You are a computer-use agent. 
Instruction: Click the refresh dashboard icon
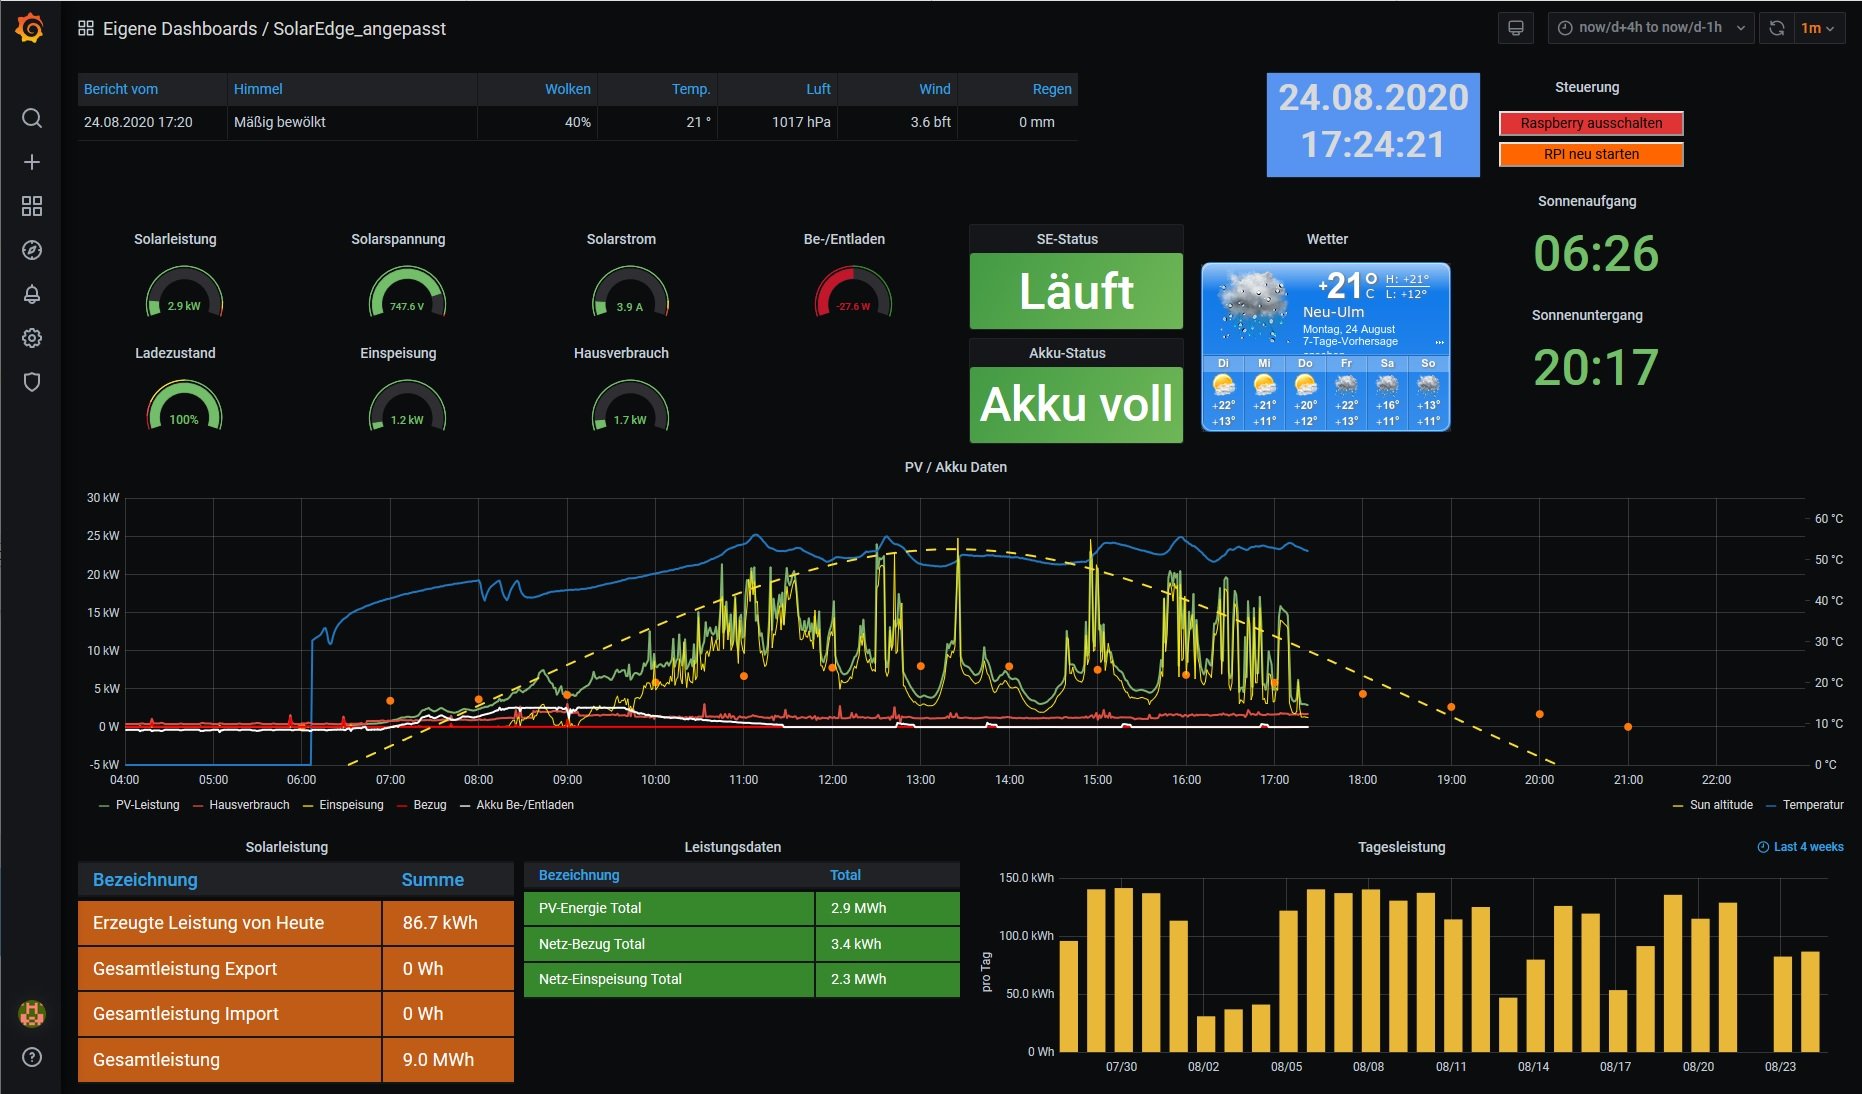(x=1776, y=28)
